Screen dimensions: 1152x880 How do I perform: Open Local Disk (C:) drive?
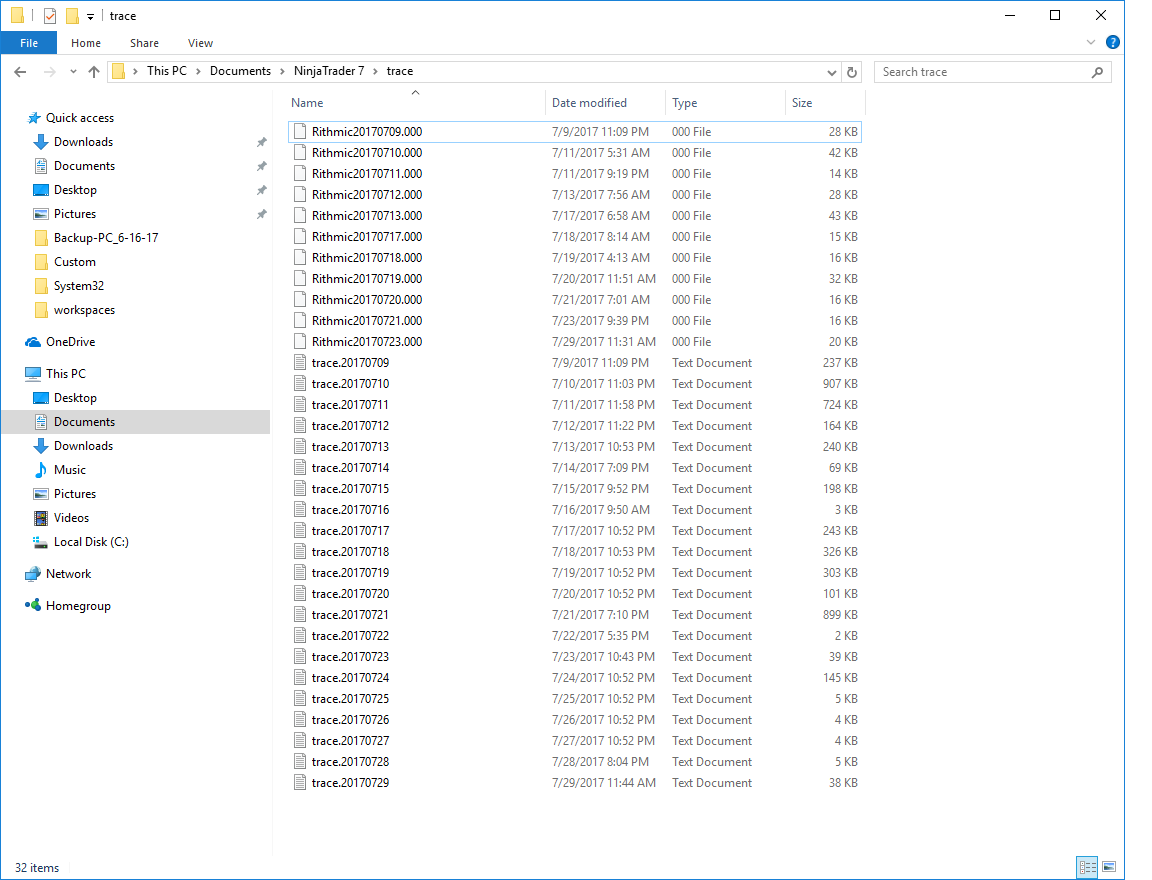91,542
